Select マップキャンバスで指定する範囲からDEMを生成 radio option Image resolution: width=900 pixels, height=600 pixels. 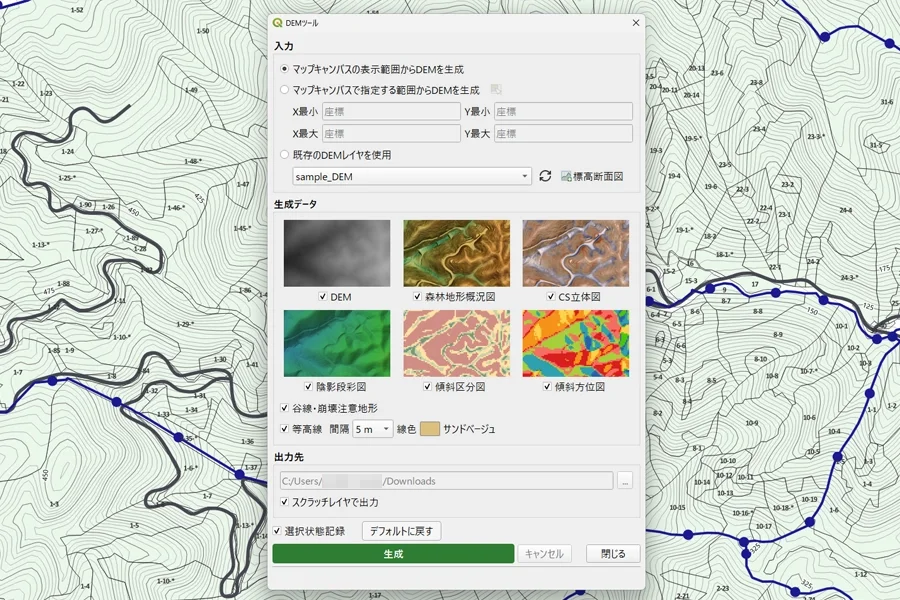pyautogui.click(x=284, y=90)
